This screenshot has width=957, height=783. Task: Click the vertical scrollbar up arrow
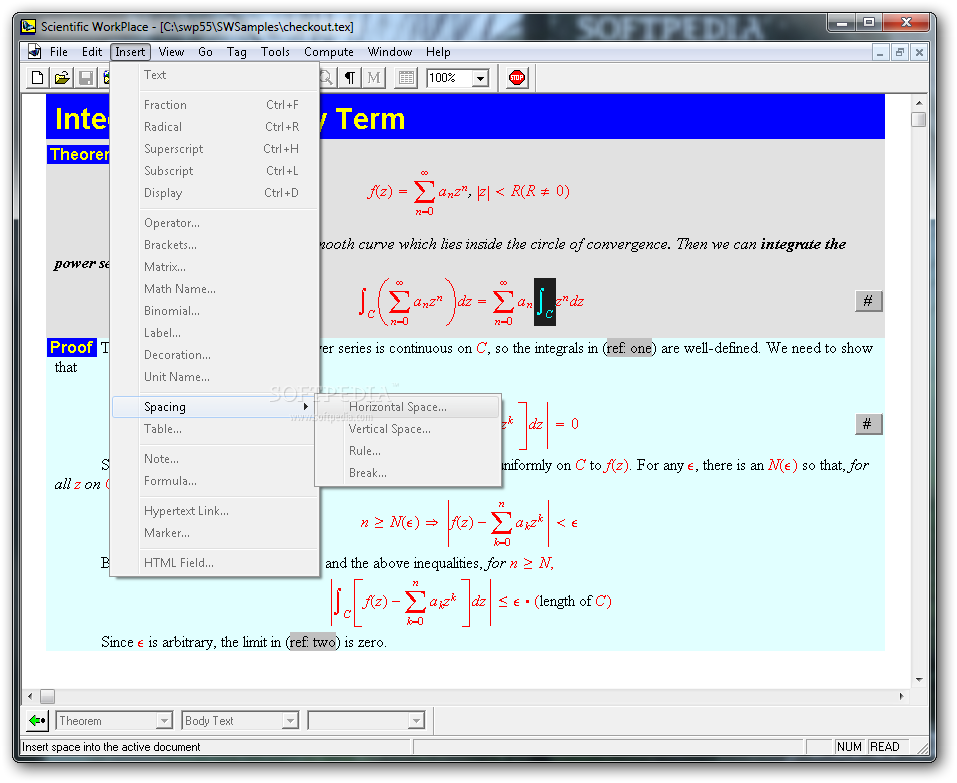point(919,103)
